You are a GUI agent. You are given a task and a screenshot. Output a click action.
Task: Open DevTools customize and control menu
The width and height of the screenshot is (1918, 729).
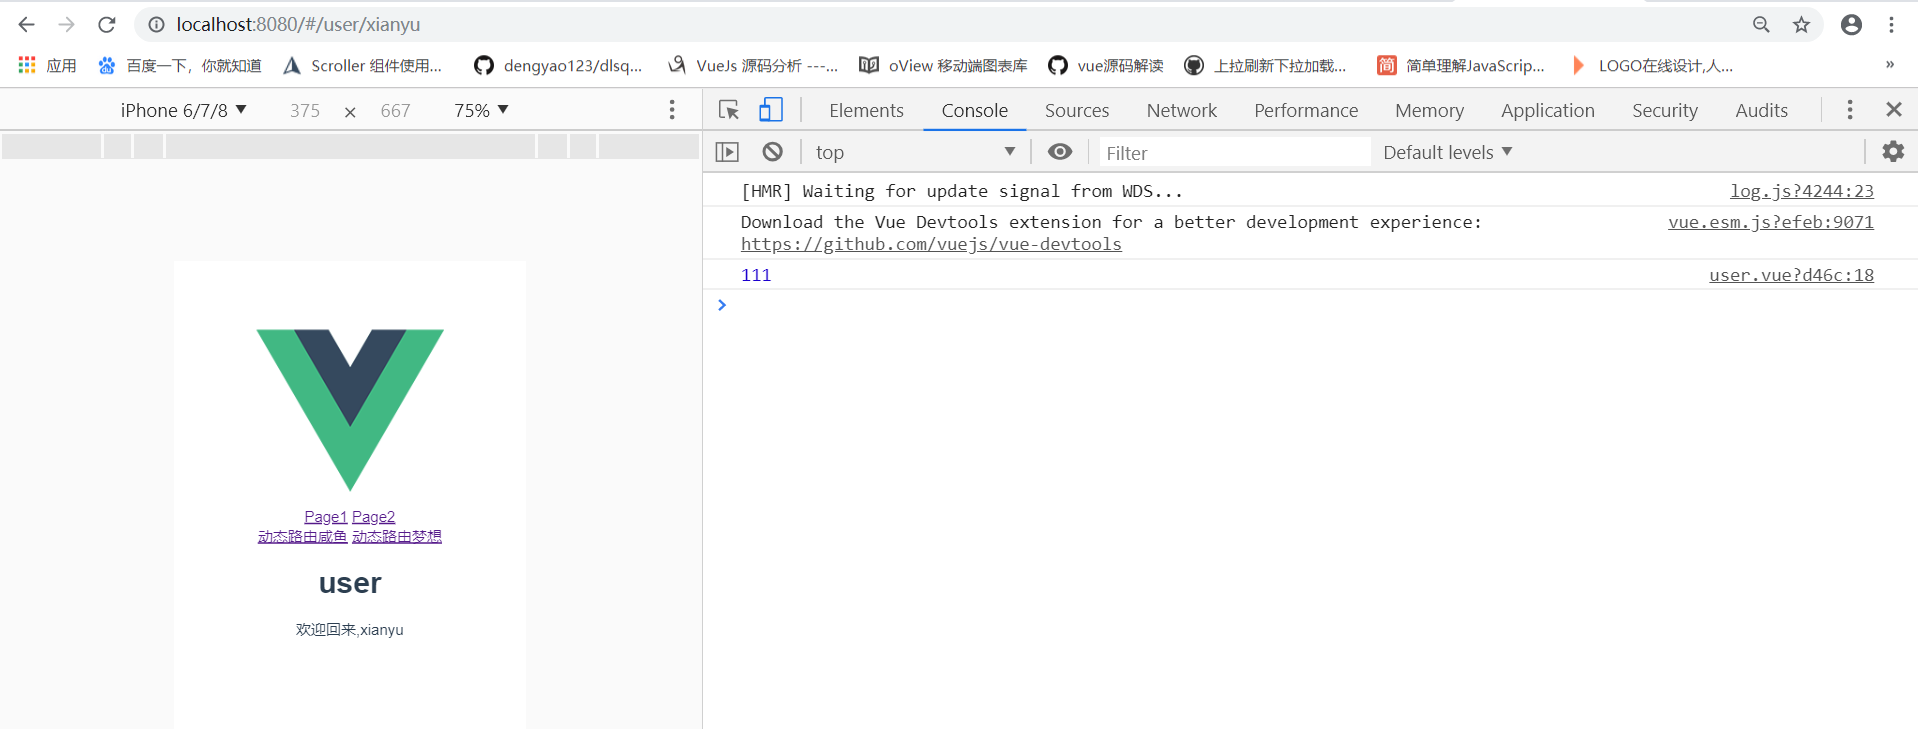pos(1849,110)
